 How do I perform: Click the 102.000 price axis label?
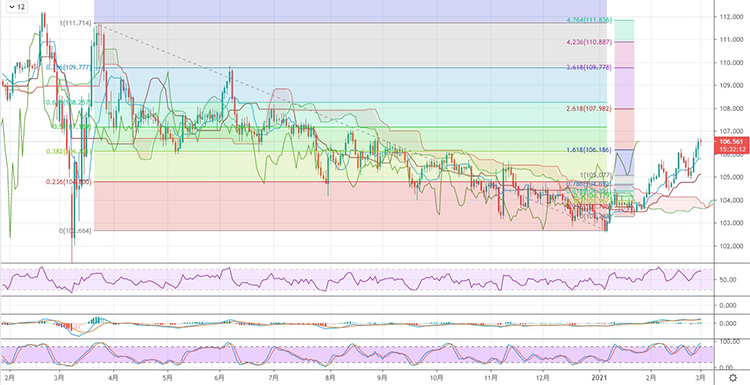click(x=731, y=246)
